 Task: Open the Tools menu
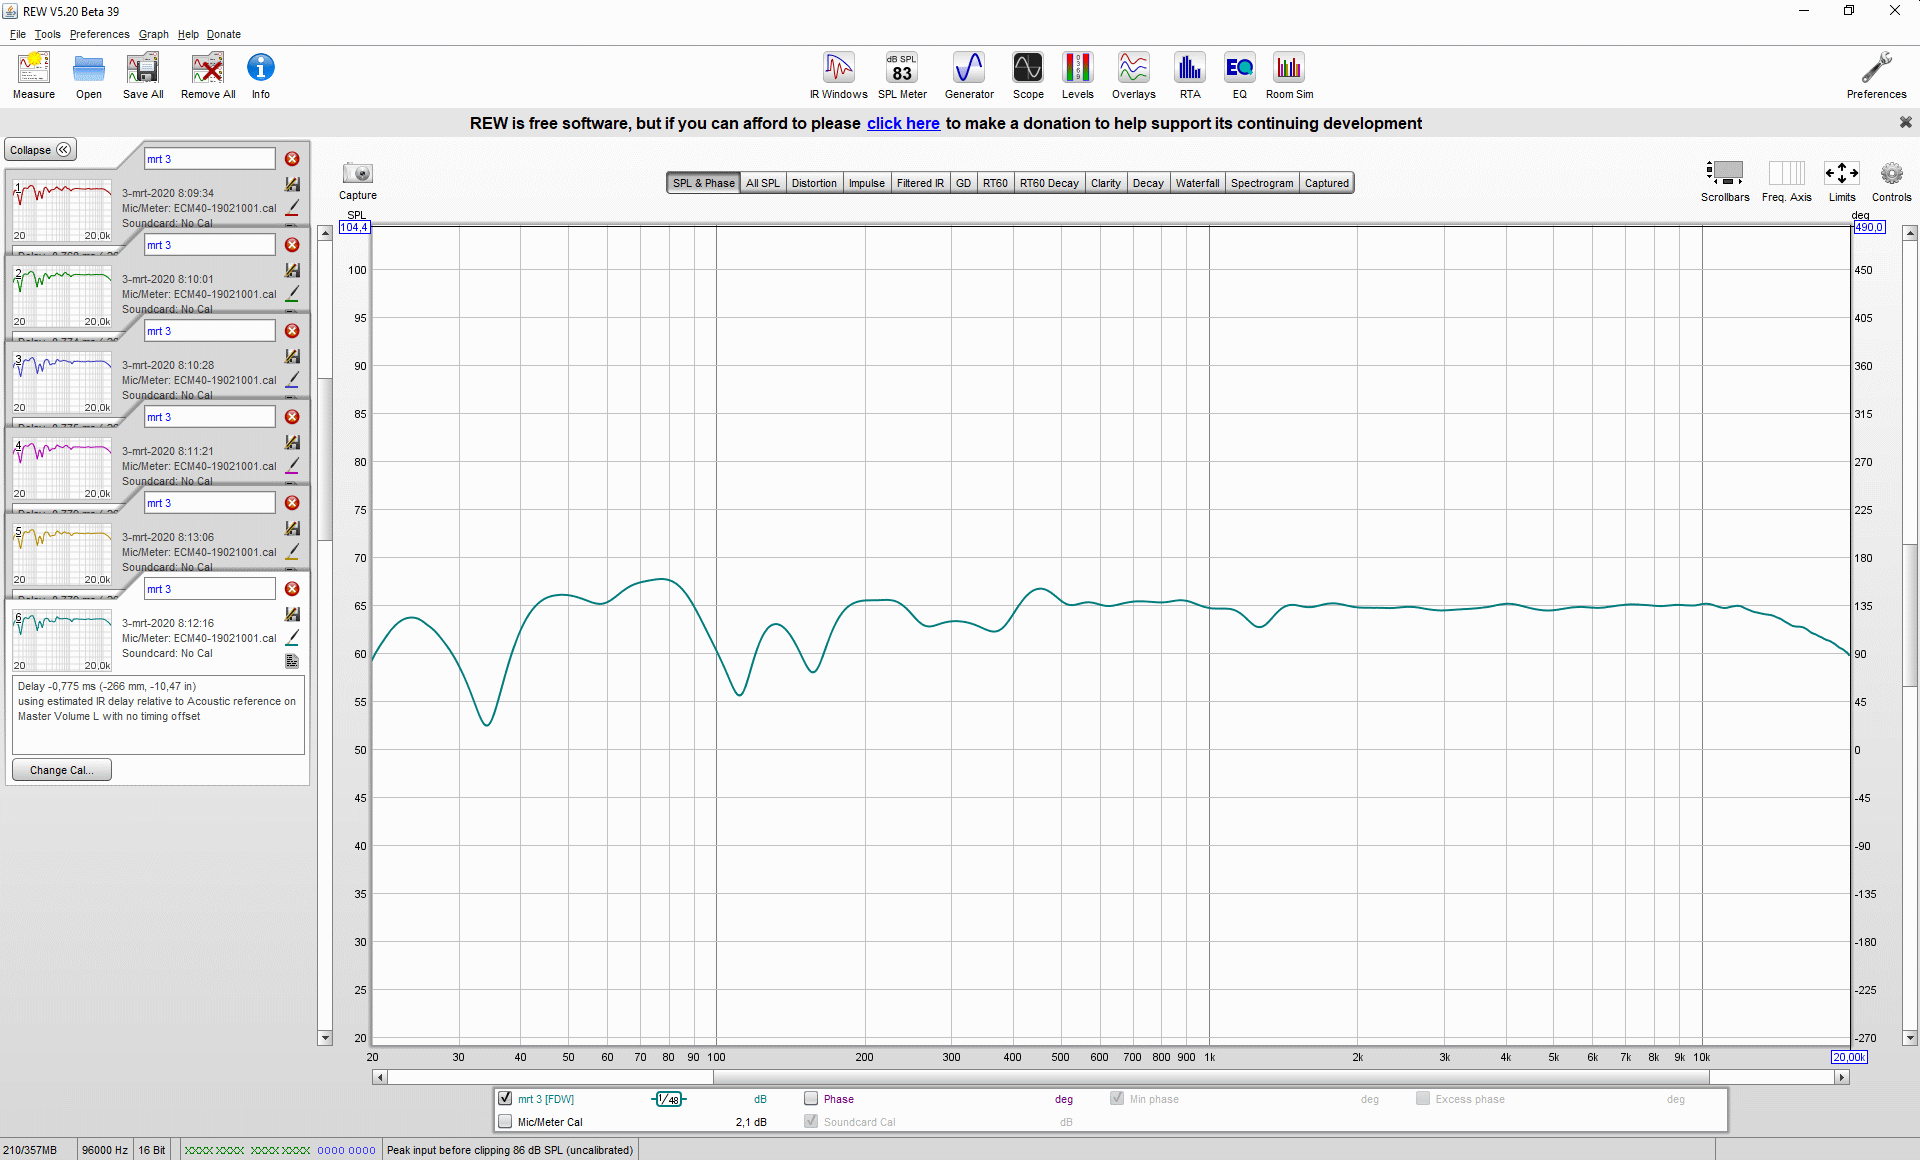[48, 34]
